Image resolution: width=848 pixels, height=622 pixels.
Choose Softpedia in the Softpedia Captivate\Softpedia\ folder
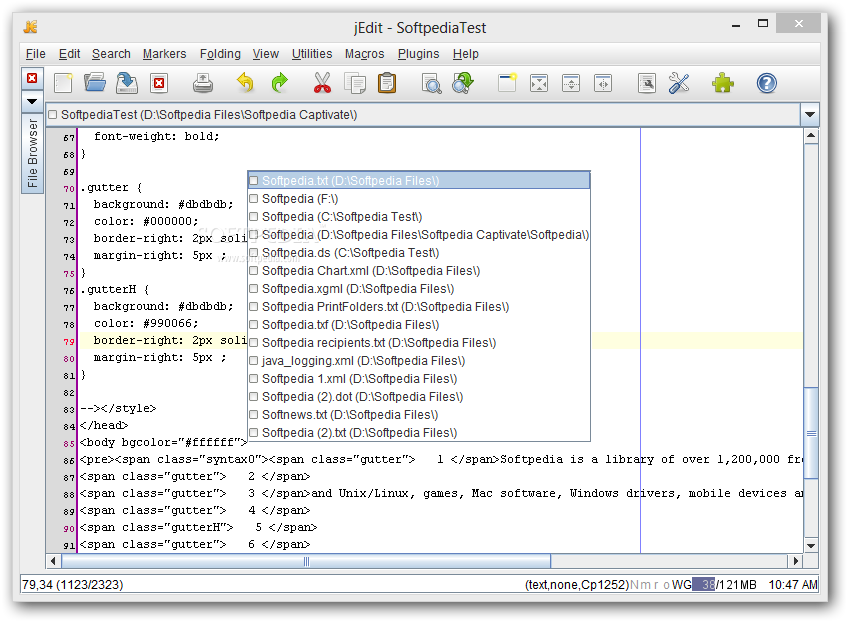coord(419,234)
